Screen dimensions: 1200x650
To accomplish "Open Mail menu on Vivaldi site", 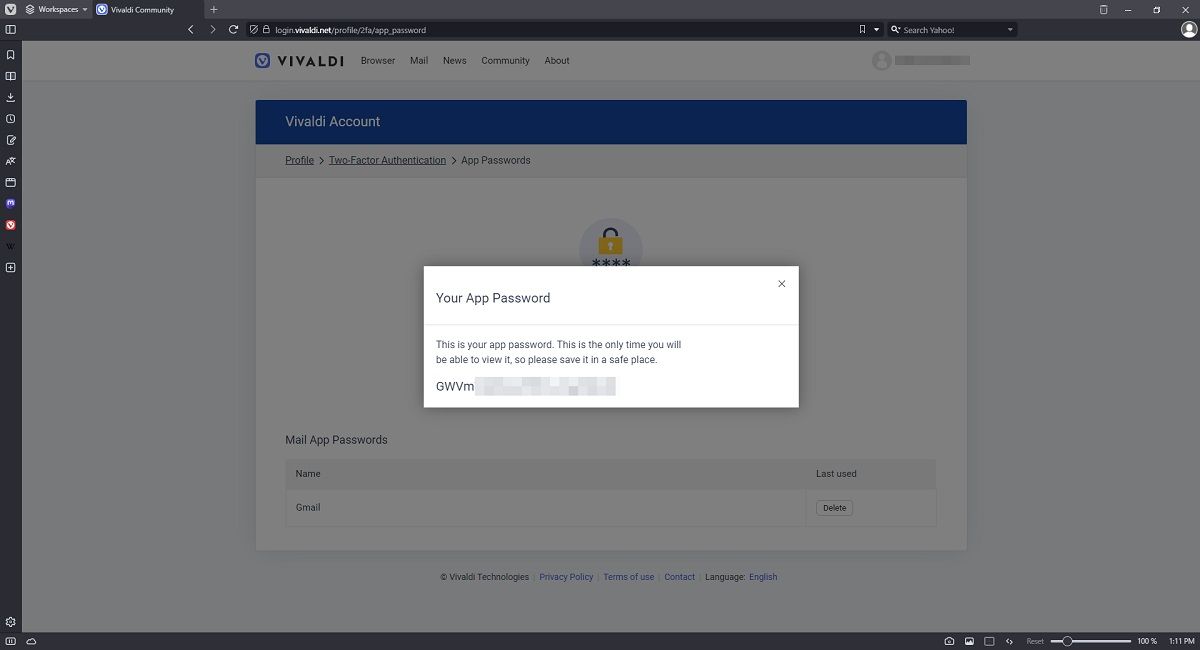I will (x=419, y=61).
